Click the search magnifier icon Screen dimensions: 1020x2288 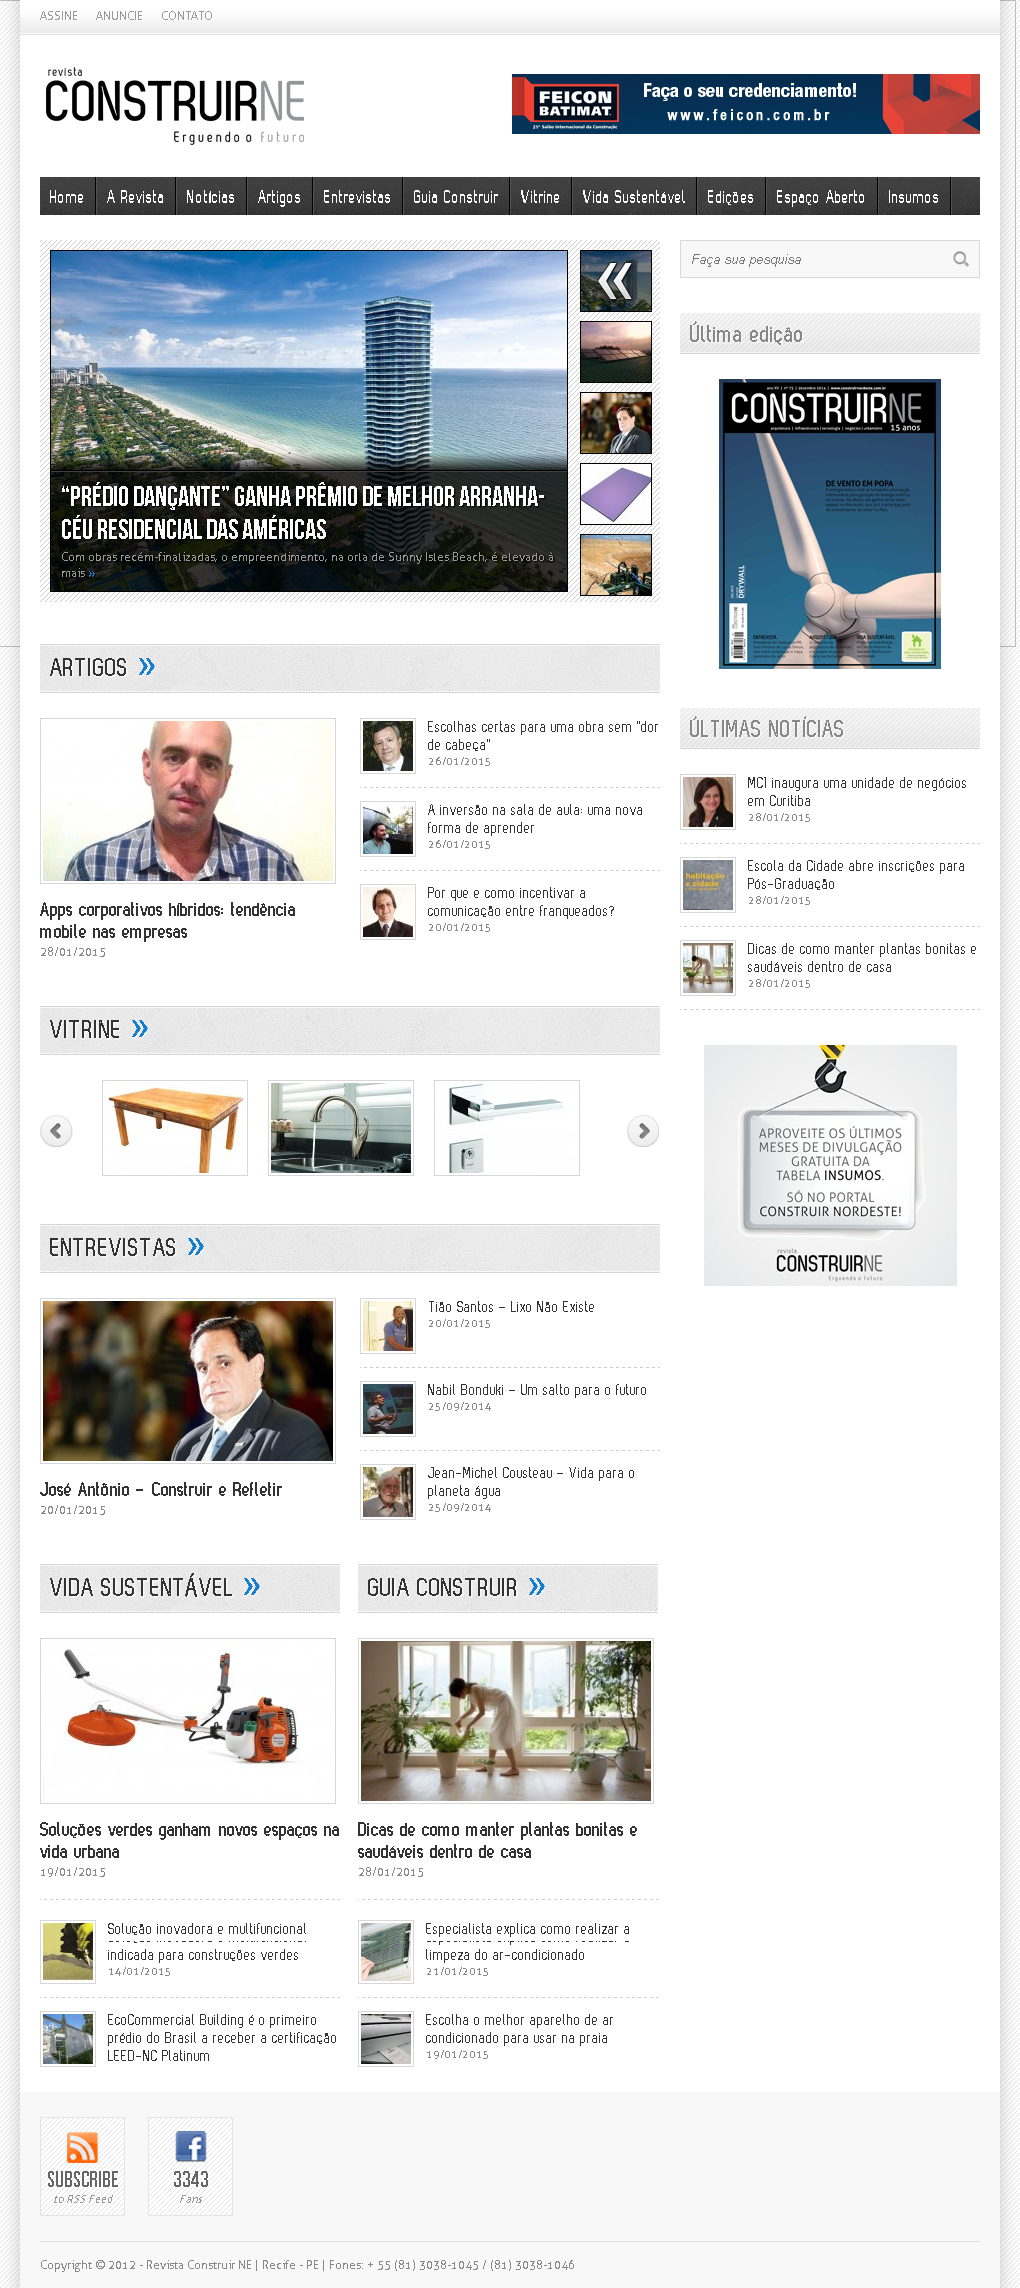pos(961,259)
